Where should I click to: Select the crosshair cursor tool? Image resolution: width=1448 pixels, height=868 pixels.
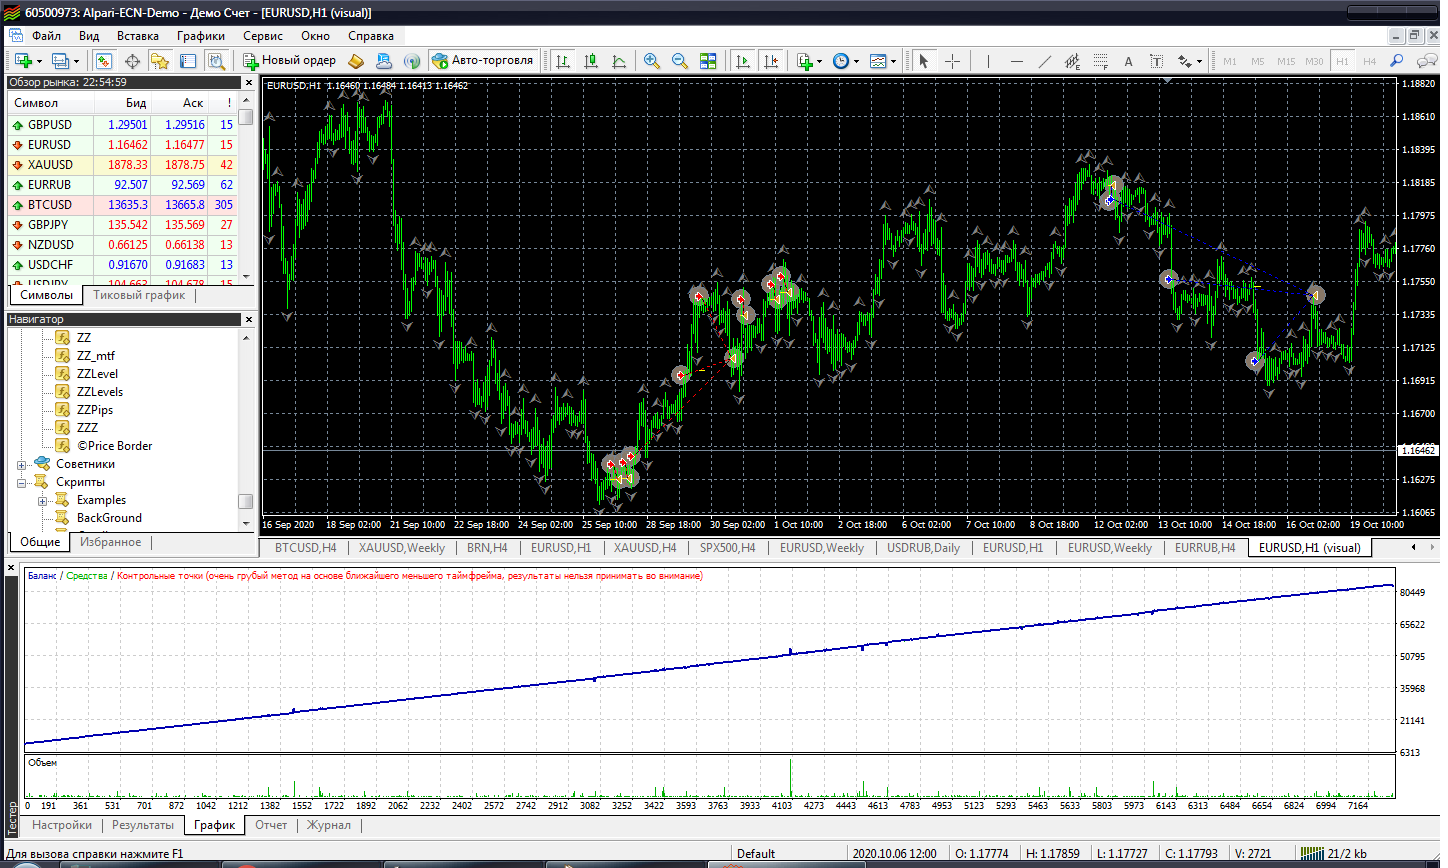pos(952,61)
